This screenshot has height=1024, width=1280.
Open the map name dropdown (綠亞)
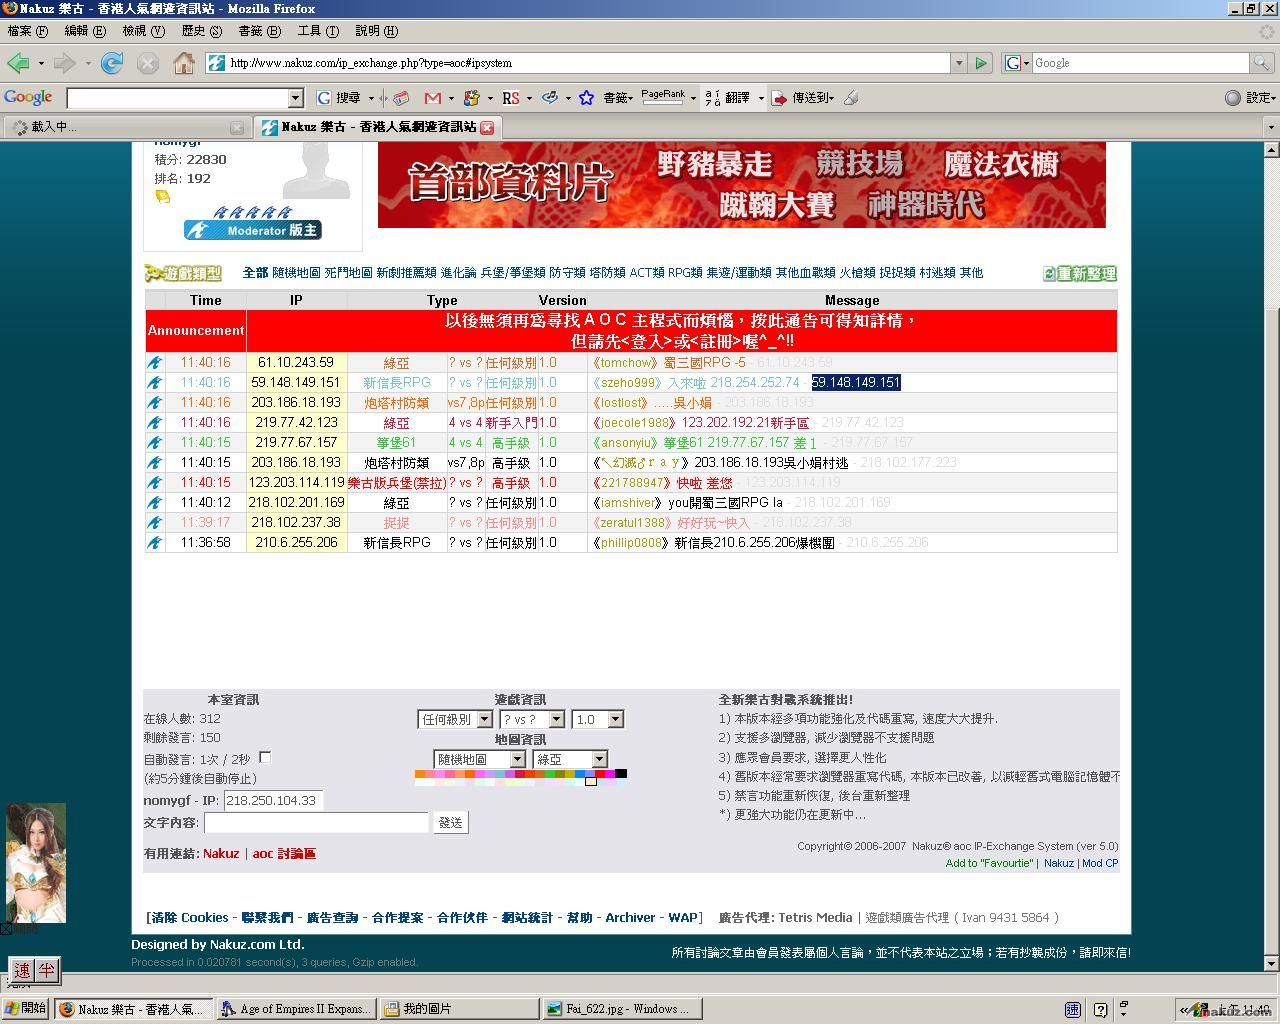tap(570, 759)
